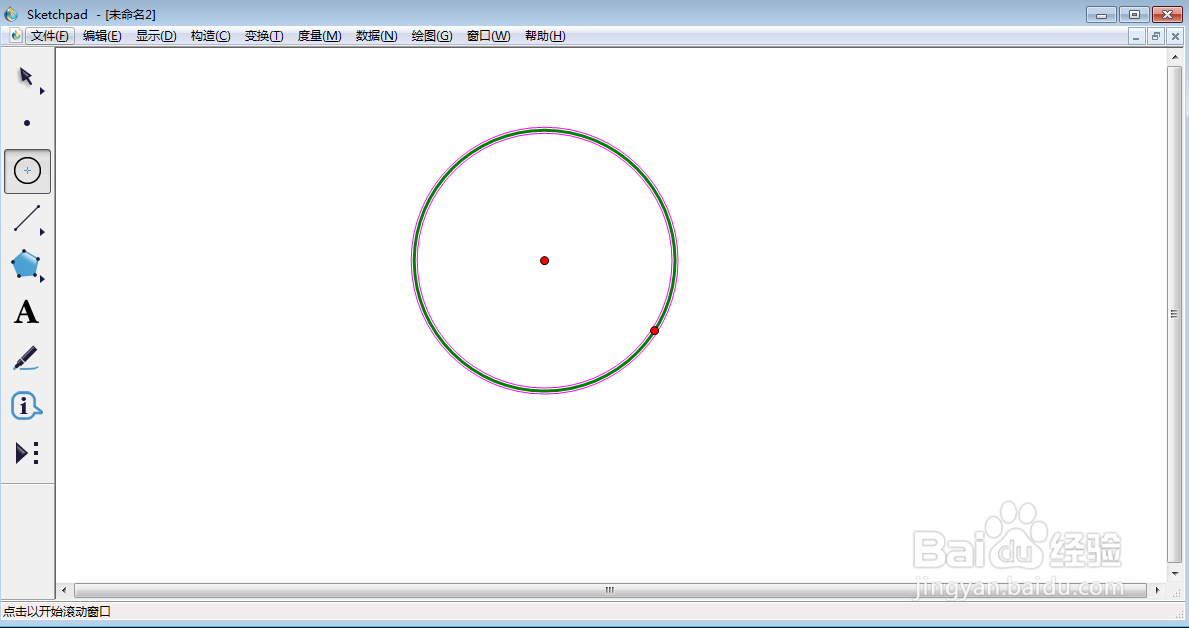Click the horizontal scrollbar left arrow
Image resolution: width=1189 pixels, height=628 pixels.
pyautogui.click(x=64, y=590)
